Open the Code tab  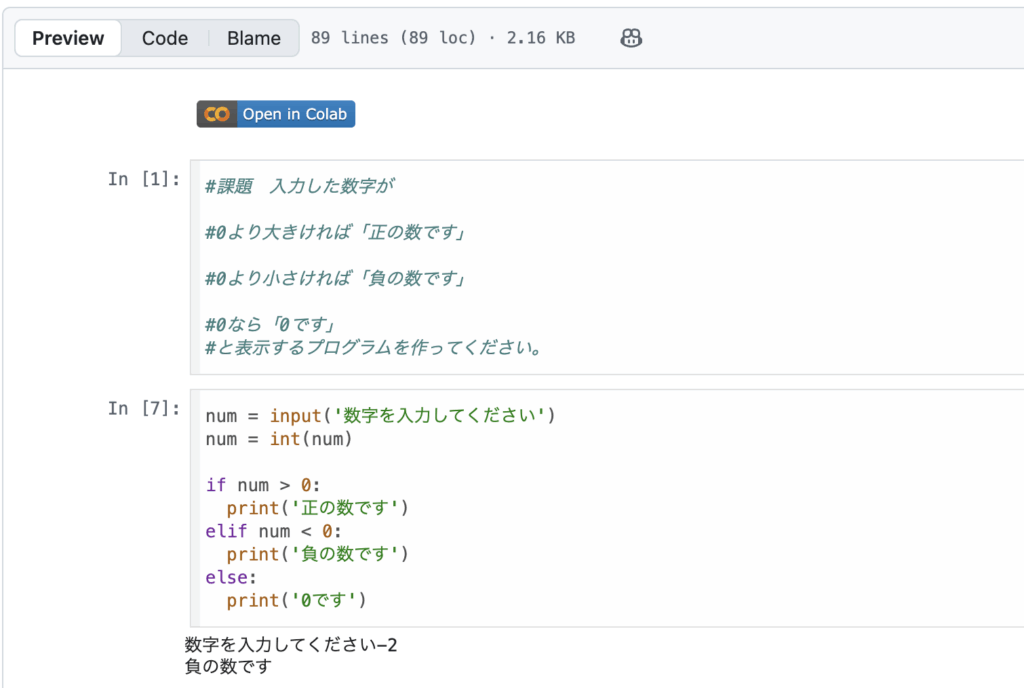tap(165, 38)
